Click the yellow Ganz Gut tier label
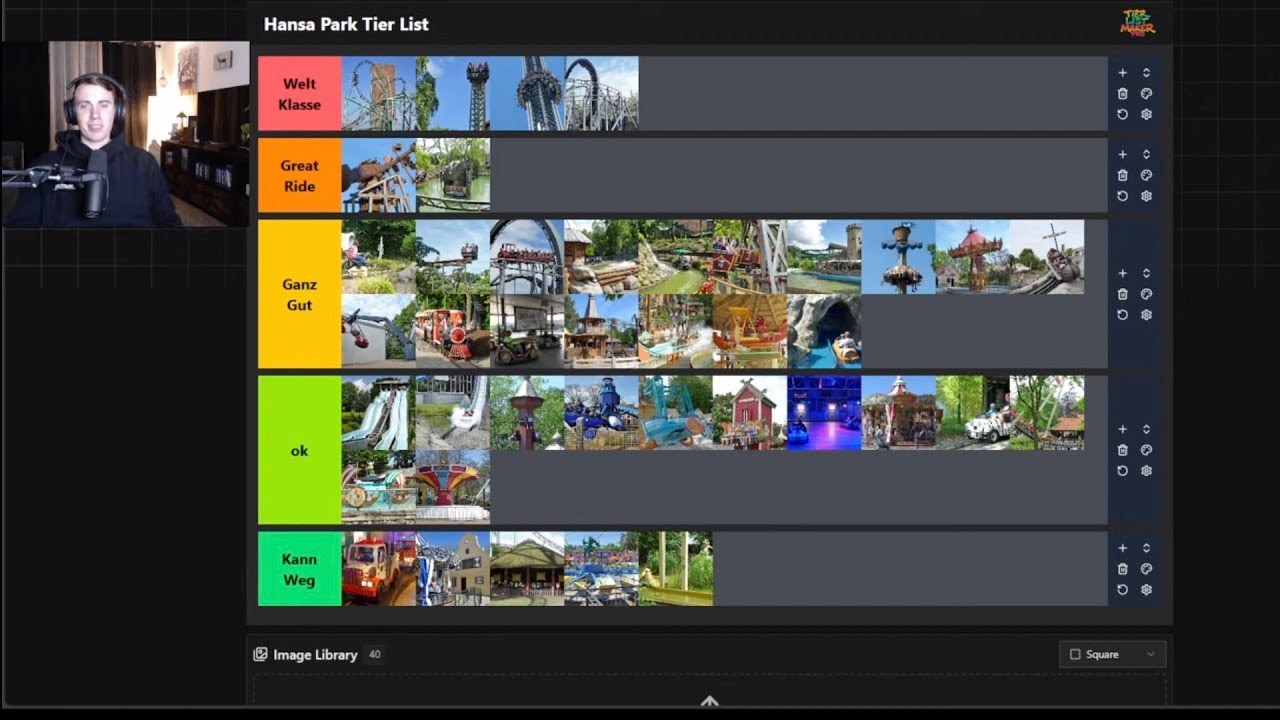1280x720 pixels. 300,294
